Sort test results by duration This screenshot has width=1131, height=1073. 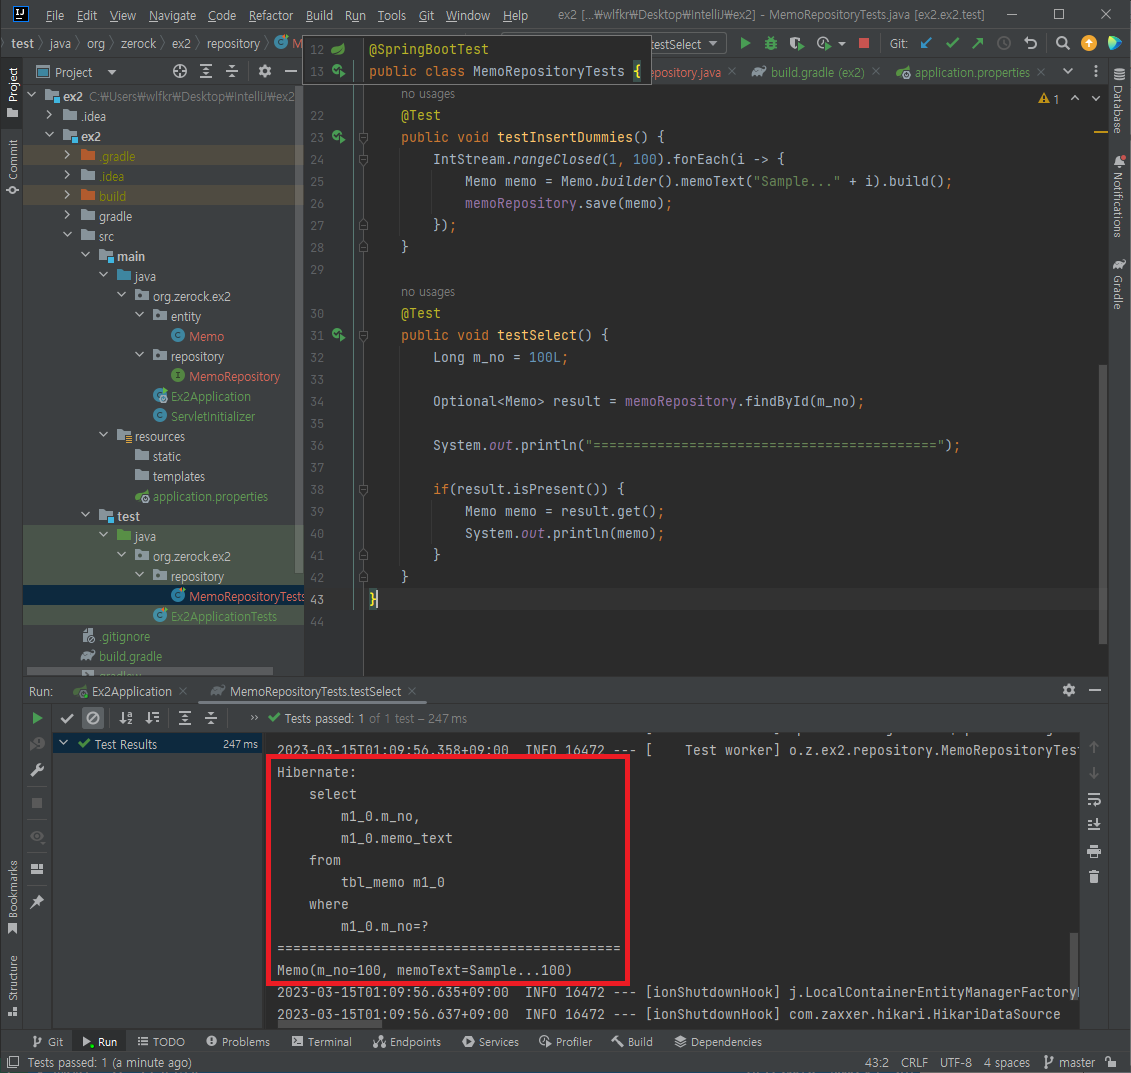click(x=152, y=718)
